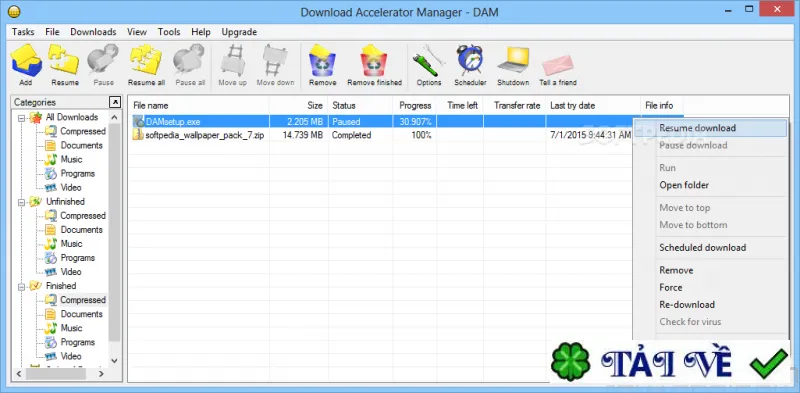Image resolution: width=800 pixels, height=393 pixels.
Task: Click the Tell a friend envelope icon
Action: [558, 65]
